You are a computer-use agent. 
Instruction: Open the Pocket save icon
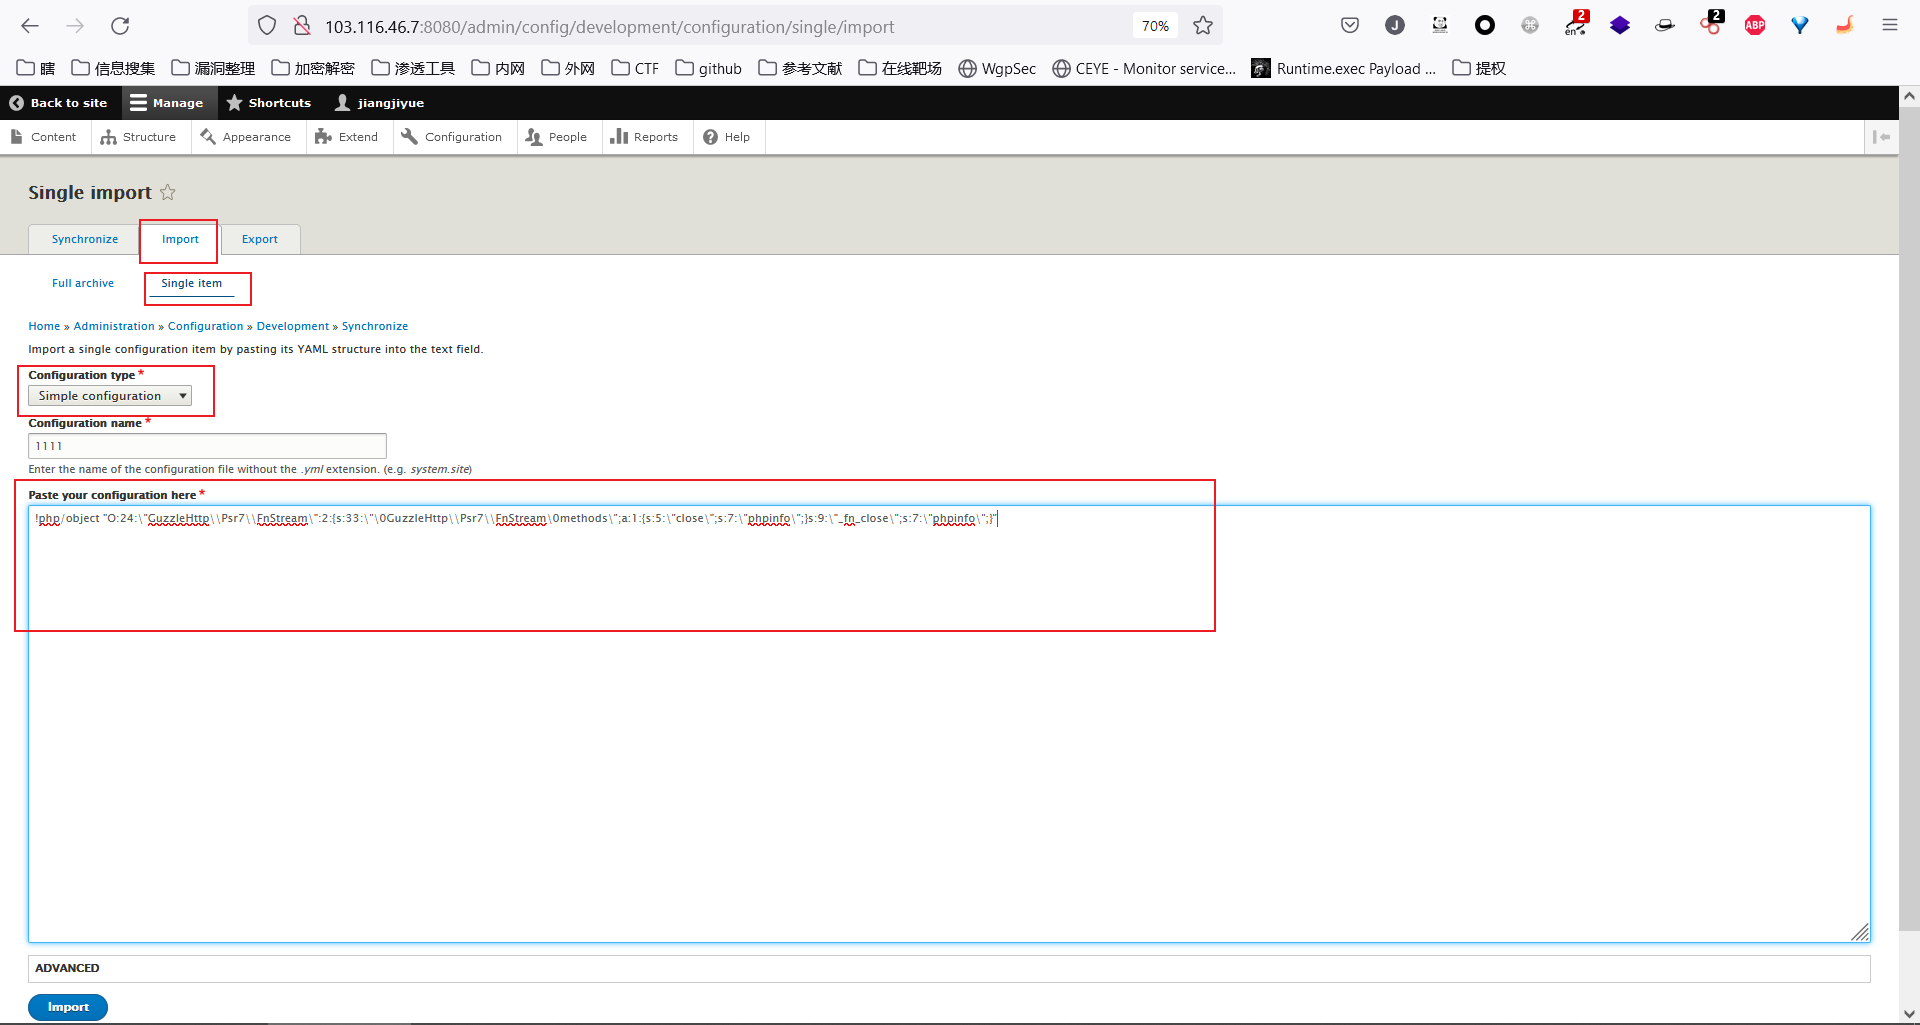point(1350,26)
